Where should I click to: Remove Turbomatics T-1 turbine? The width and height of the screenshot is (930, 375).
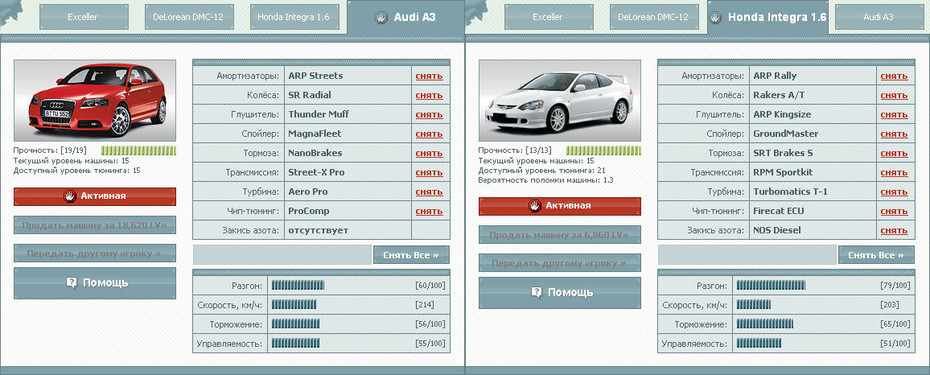click(x=894, y=192)
